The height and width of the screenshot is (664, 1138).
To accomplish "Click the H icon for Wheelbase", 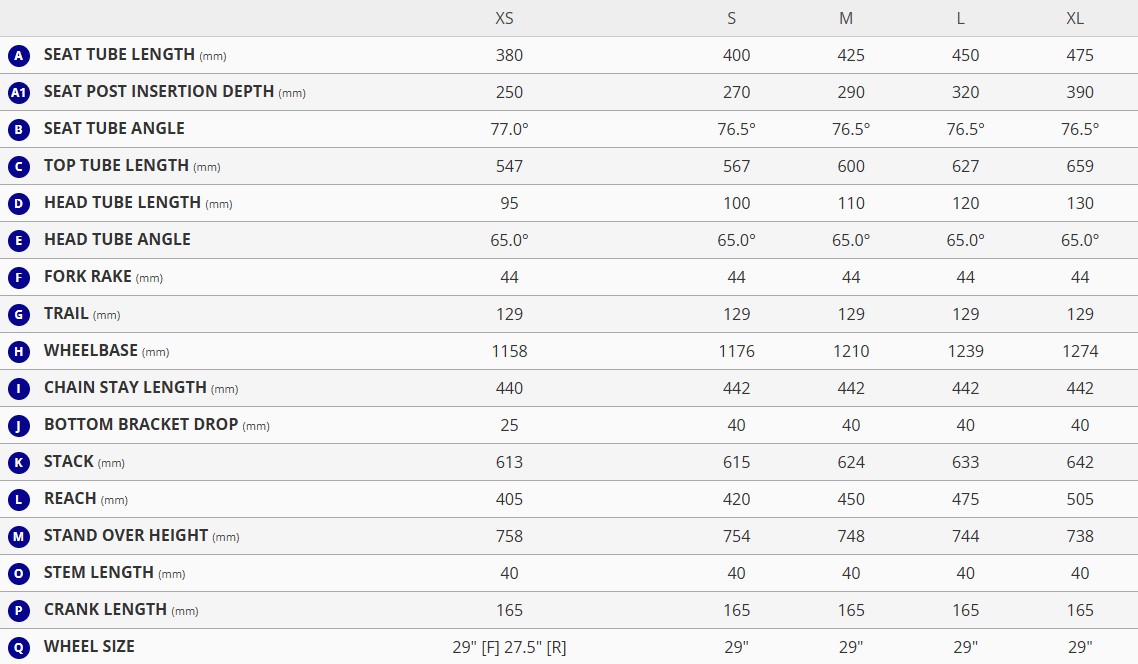I will [x=18, y=352].
